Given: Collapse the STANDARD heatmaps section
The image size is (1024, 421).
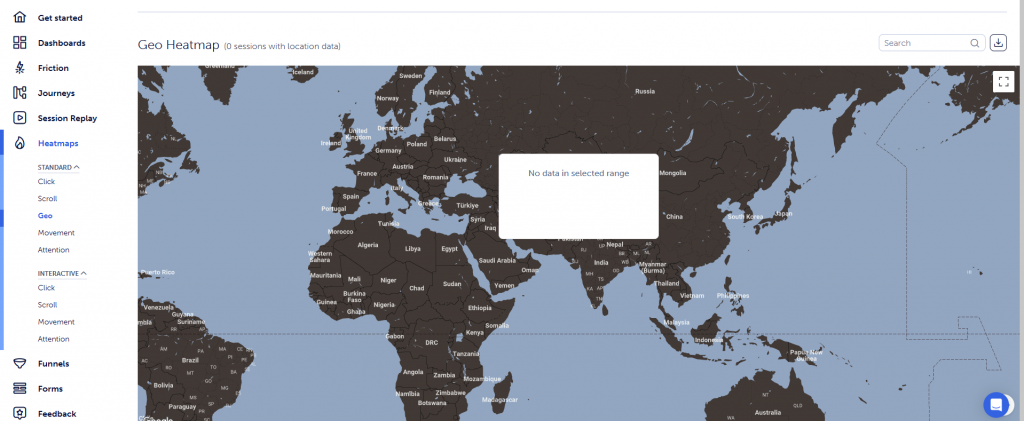Looking at the screenshot, I should (77, 167).
